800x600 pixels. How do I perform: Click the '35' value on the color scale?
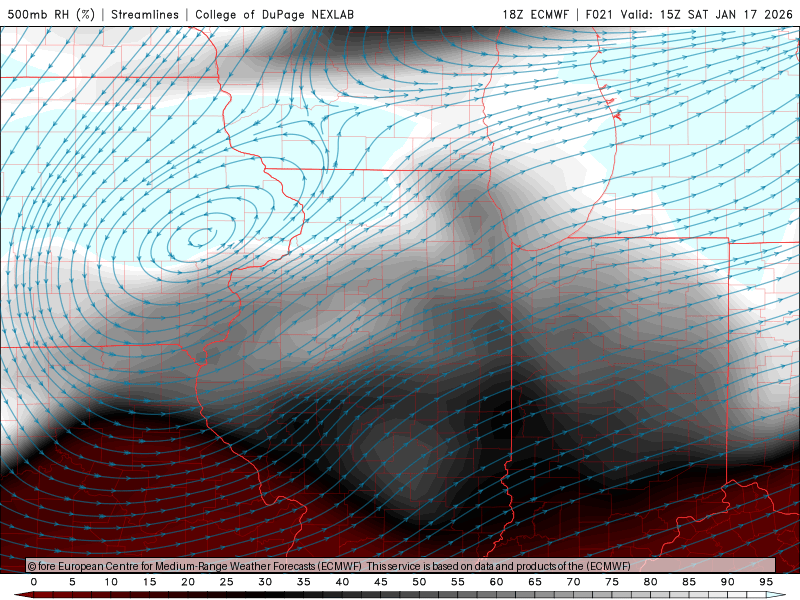(304, 582)
